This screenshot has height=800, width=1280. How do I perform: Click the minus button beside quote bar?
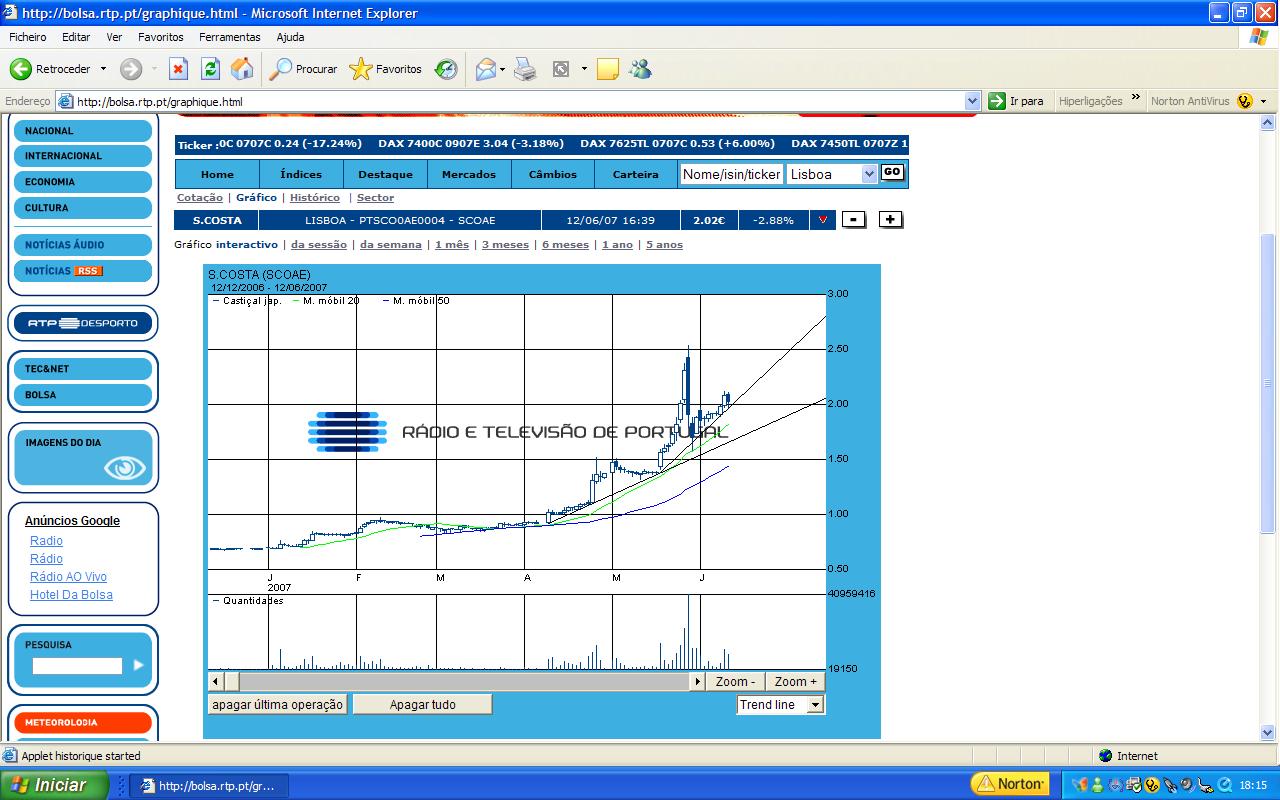853,220
